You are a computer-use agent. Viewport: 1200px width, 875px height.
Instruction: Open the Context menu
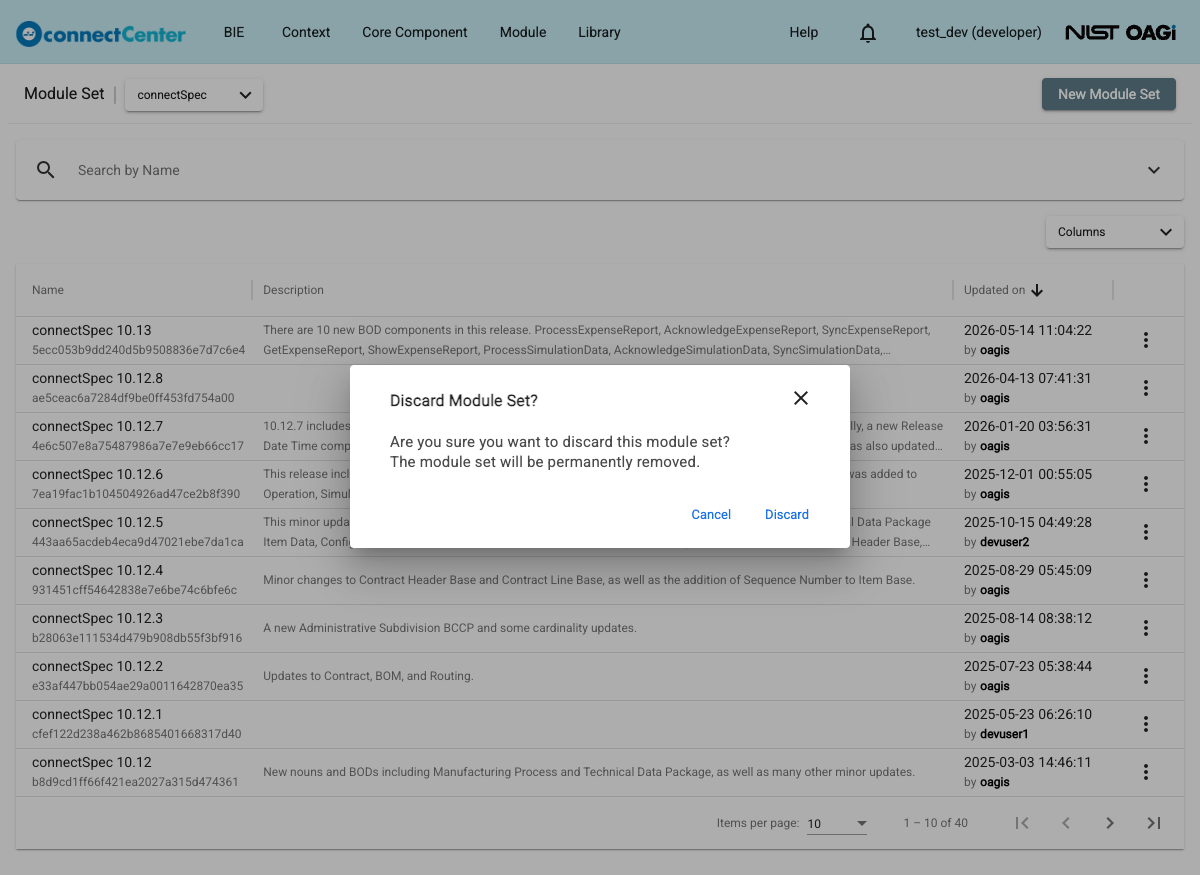click(306, 32)
